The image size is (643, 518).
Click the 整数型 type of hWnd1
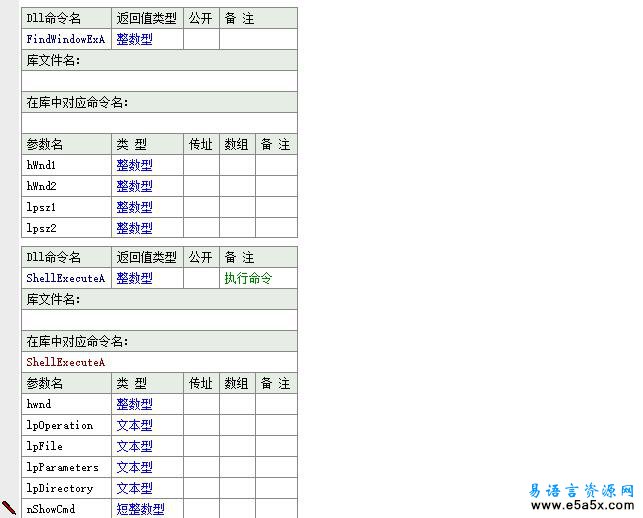tap(134, 165)
